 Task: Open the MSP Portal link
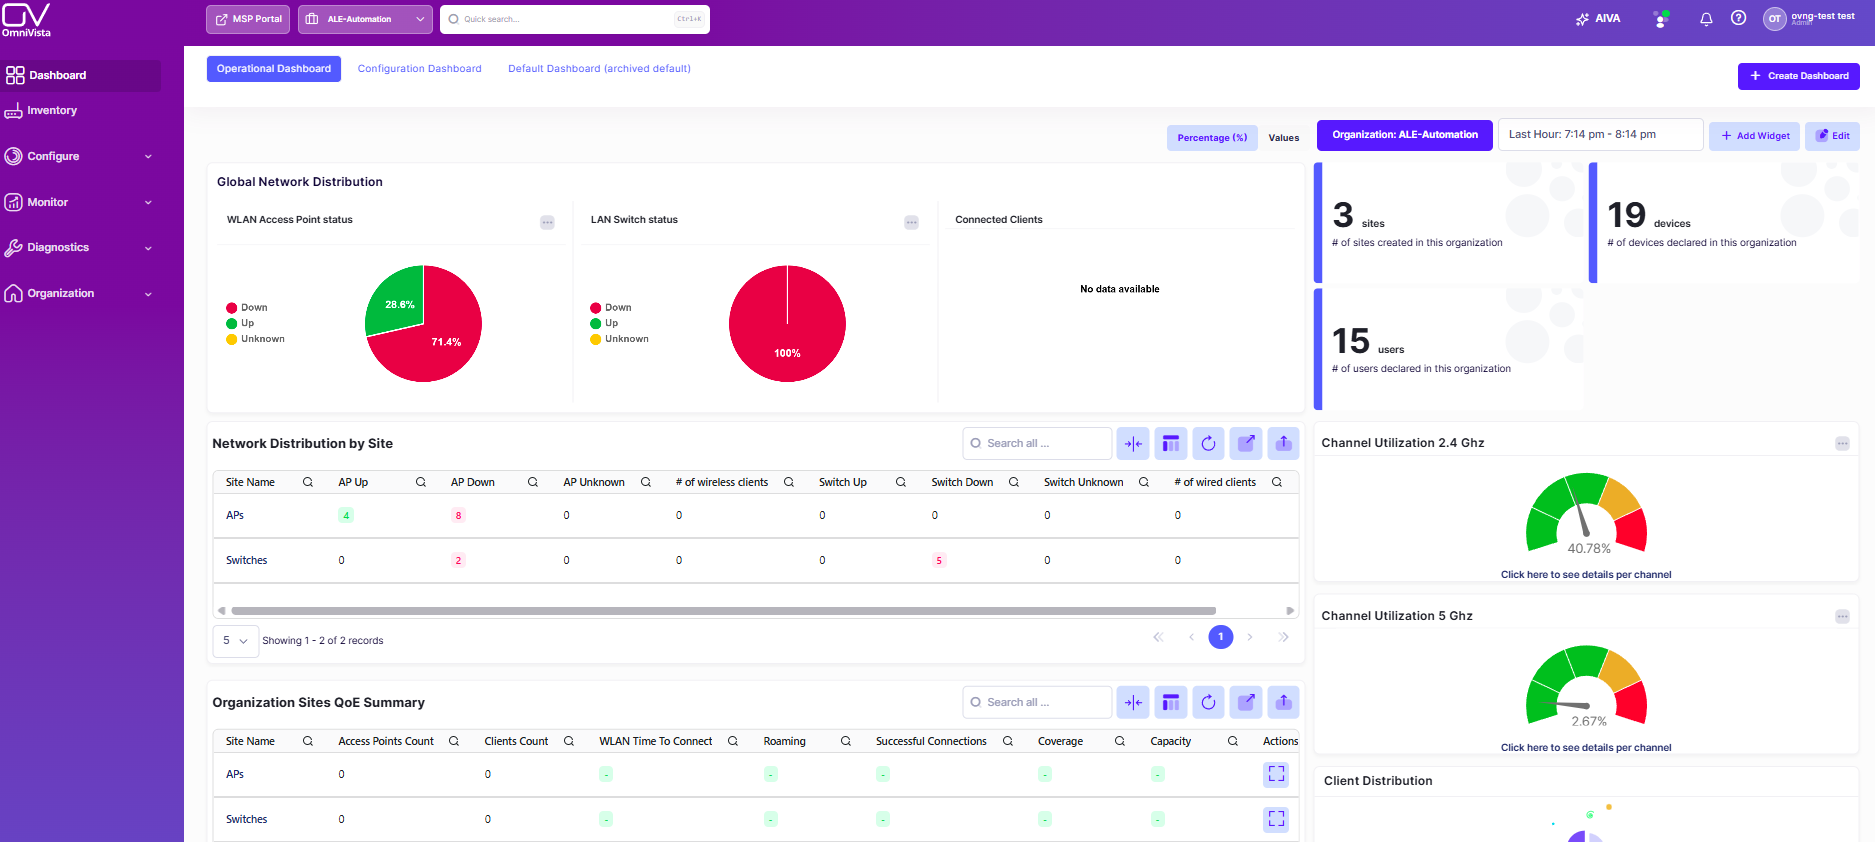click(x=248, y=19)
